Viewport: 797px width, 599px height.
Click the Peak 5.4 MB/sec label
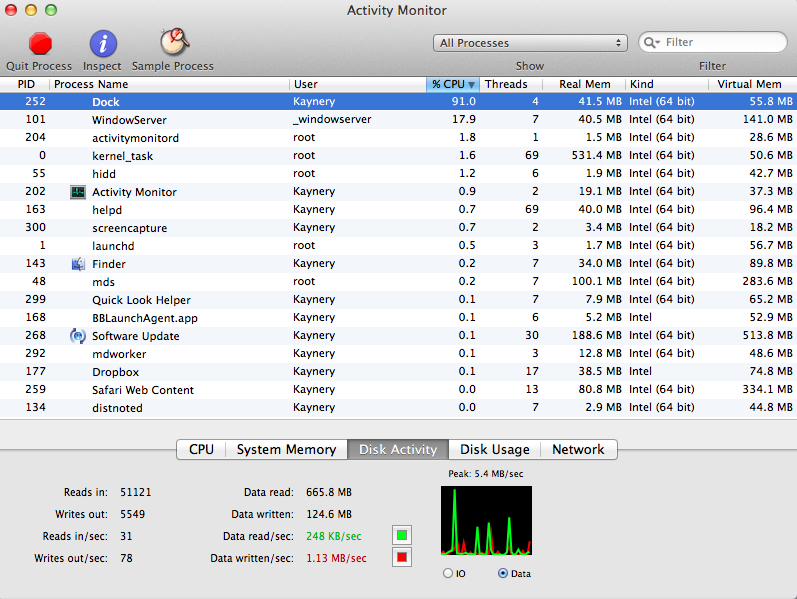pyautogui.click(x=485, y=473)
